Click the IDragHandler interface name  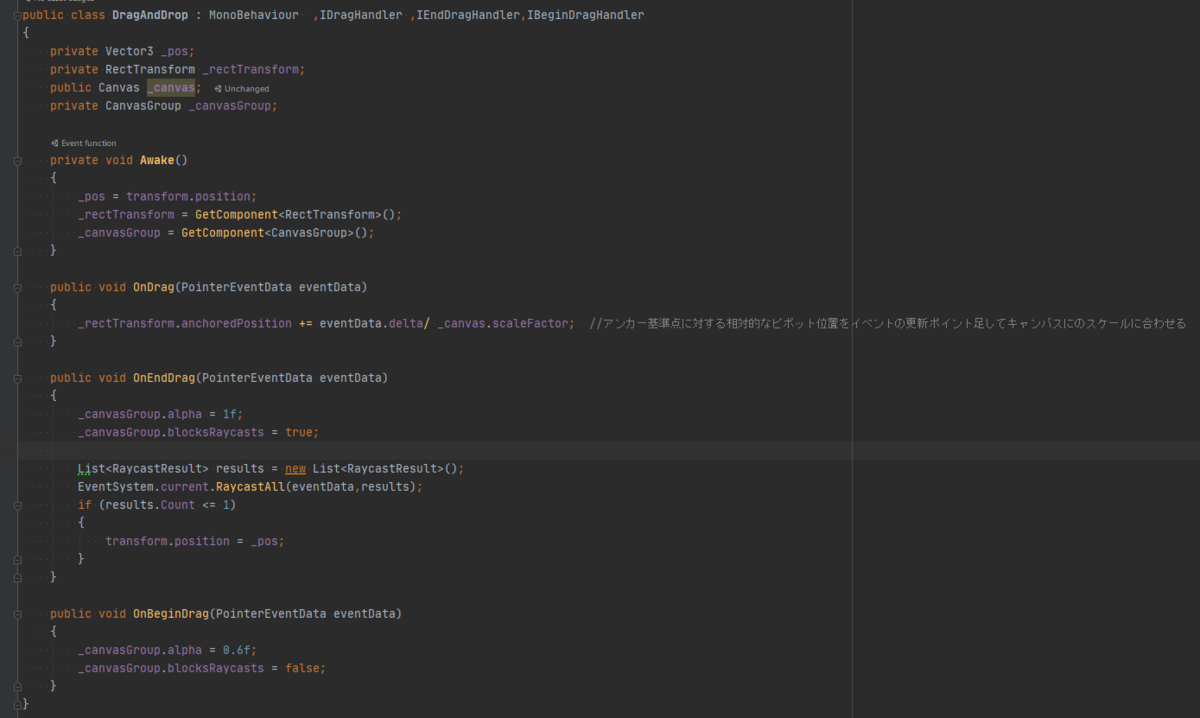[x=361, y=16]
